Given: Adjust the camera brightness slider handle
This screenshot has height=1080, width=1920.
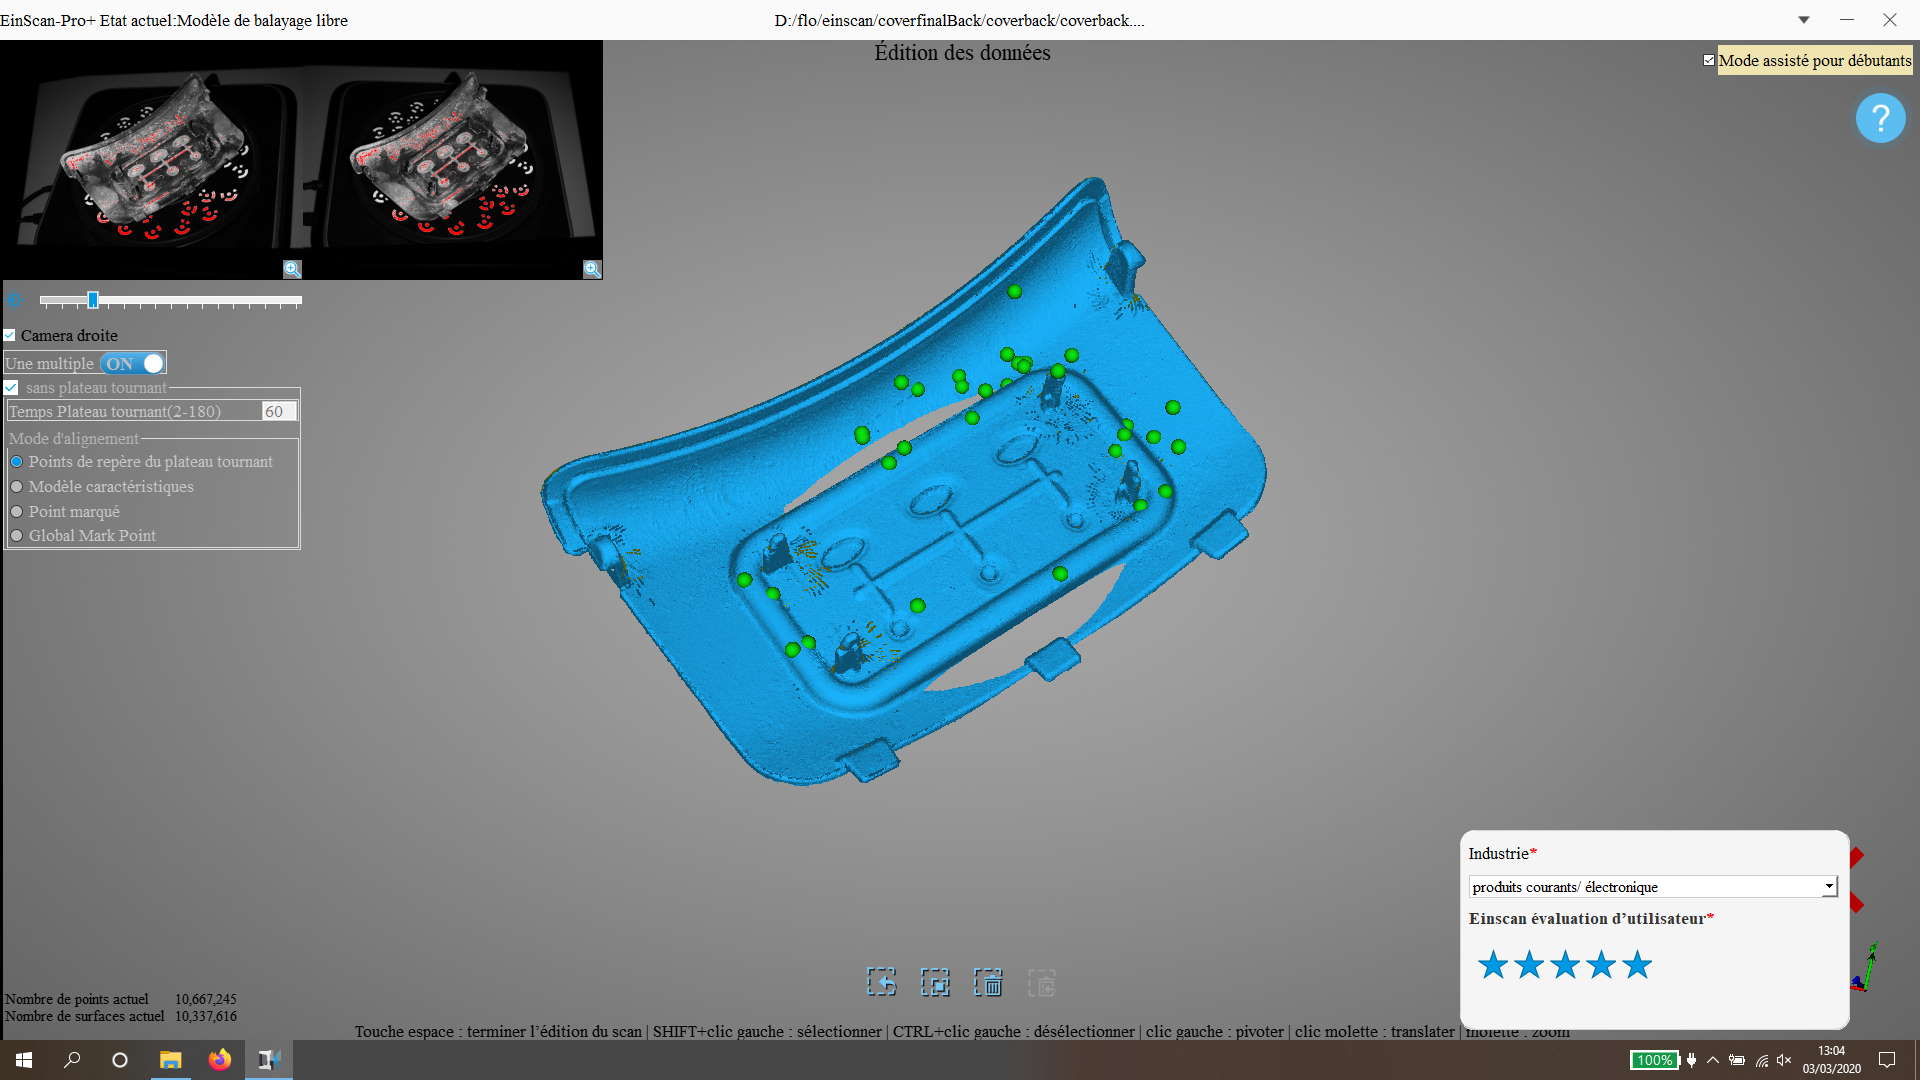Looking at the screenshot, I should (x=93, y=300).
